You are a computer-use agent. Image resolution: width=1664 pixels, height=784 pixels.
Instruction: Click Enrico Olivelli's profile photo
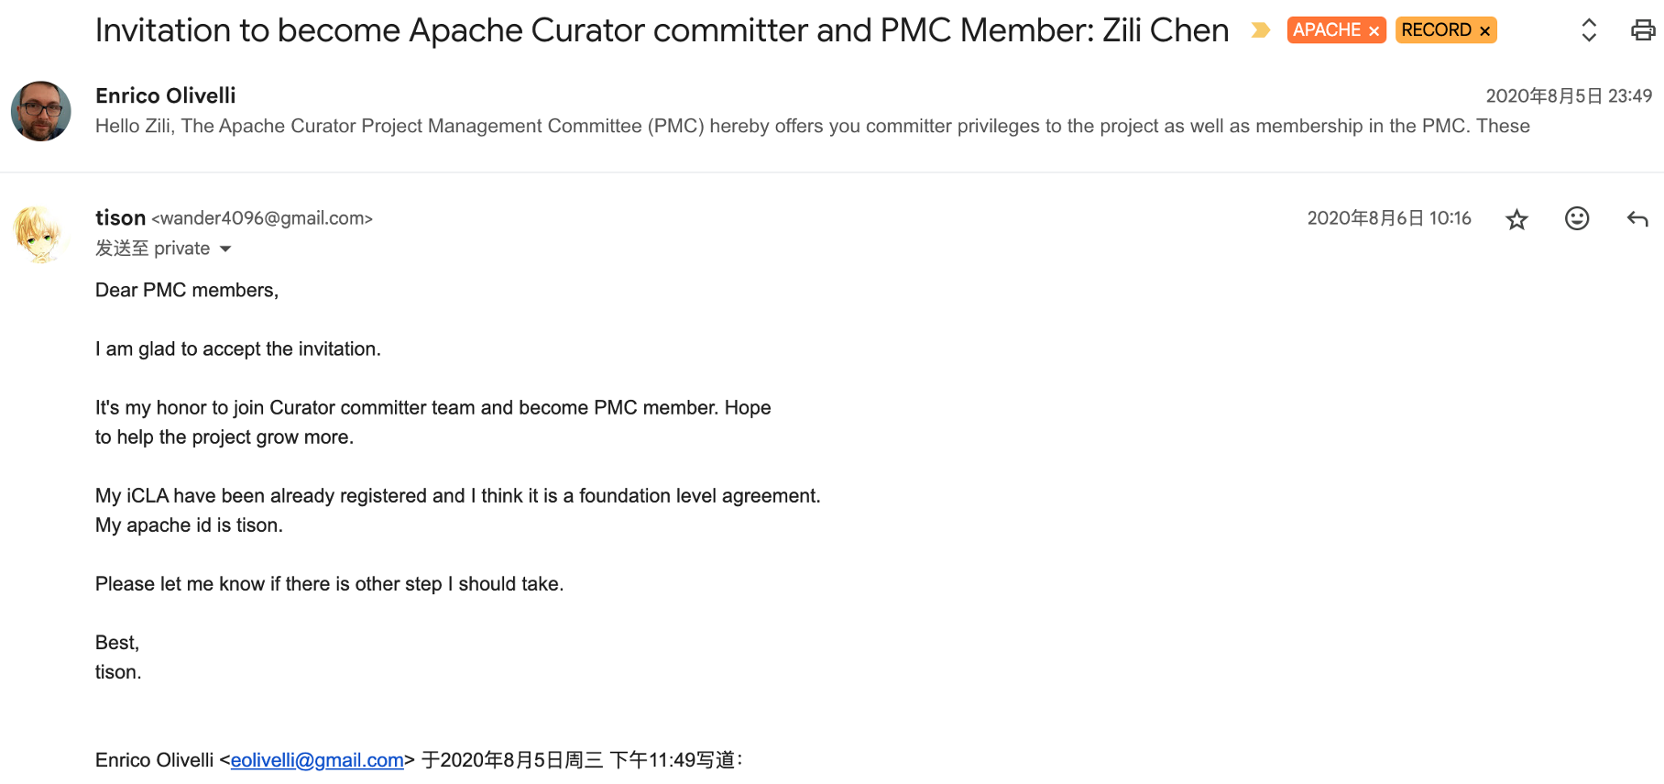(x=41, y=111)
